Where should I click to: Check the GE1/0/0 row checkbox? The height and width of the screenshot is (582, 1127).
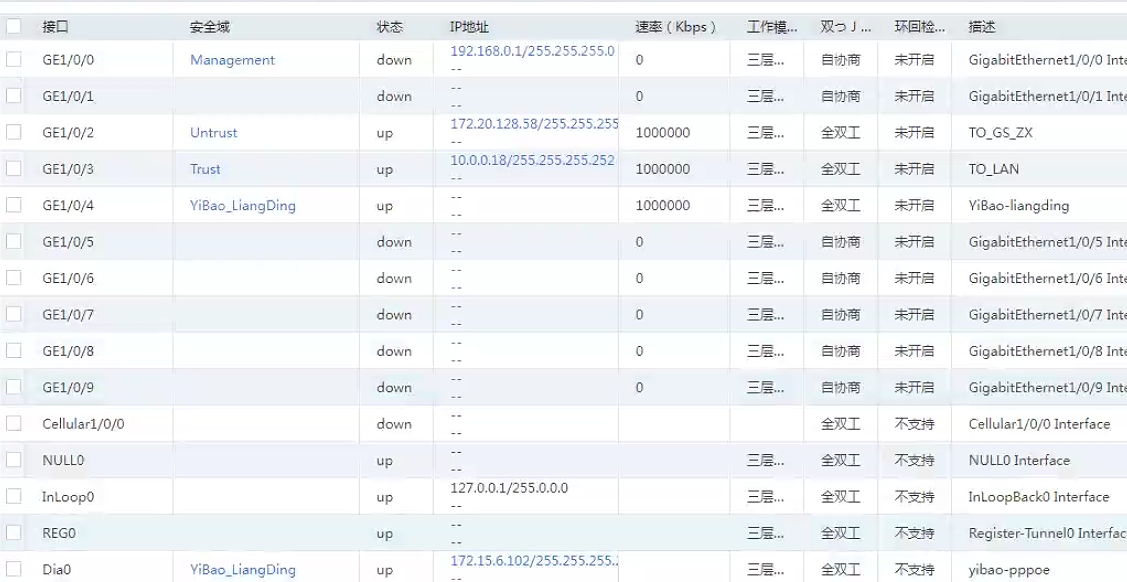pyautogui.click(x=14, y=60)
